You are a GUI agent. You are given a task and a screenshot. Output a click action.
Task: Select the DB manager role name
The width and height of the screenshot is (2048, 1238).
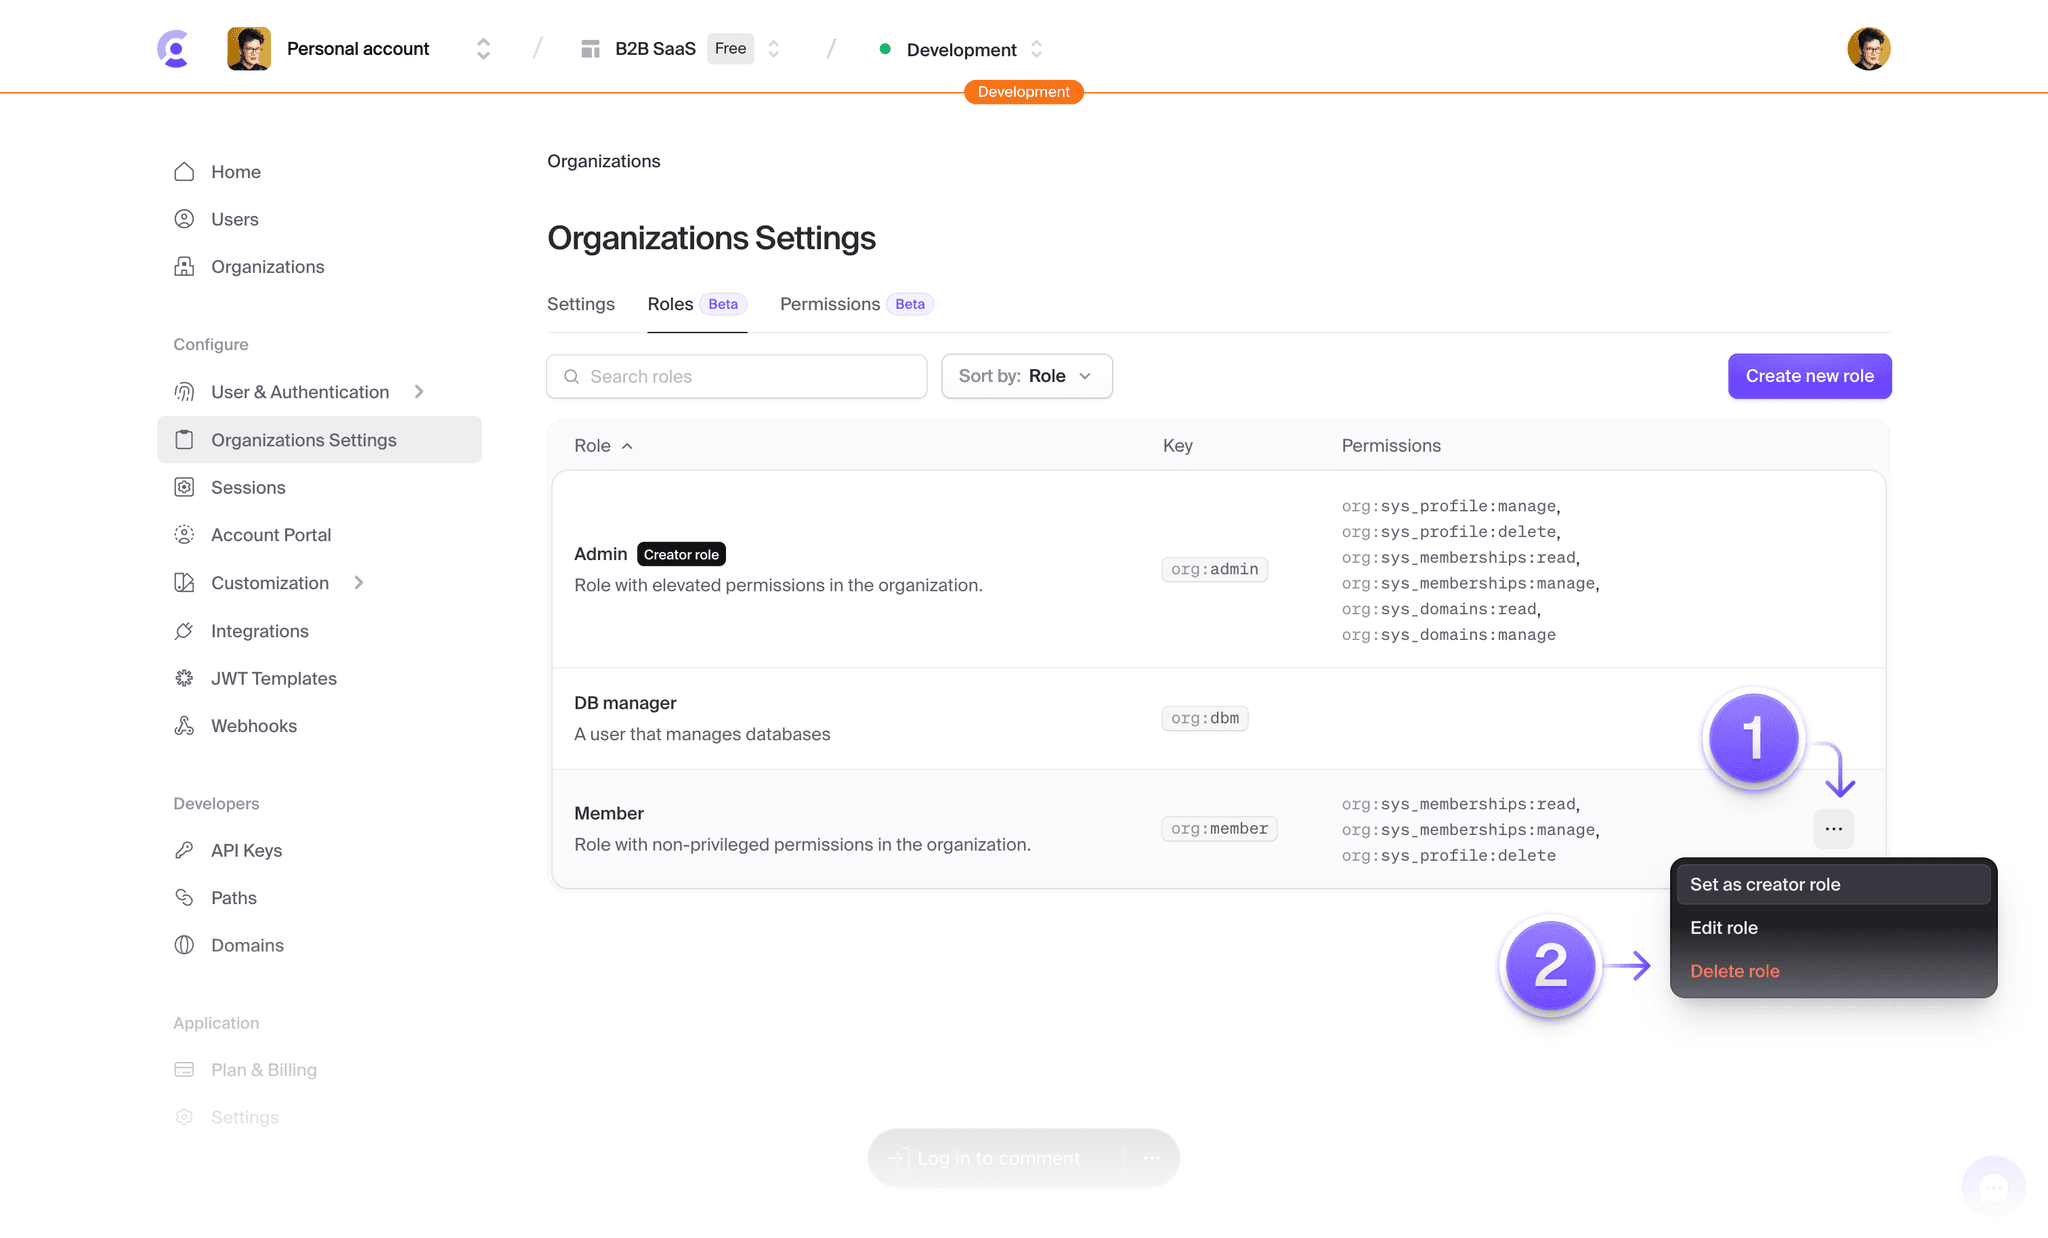[x=625, y=703]
